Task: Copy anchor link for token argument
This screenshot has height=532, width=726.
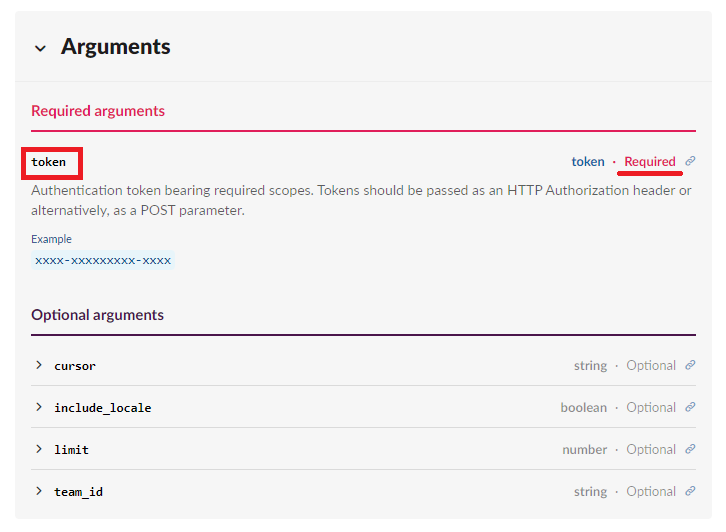Action: 690,162
